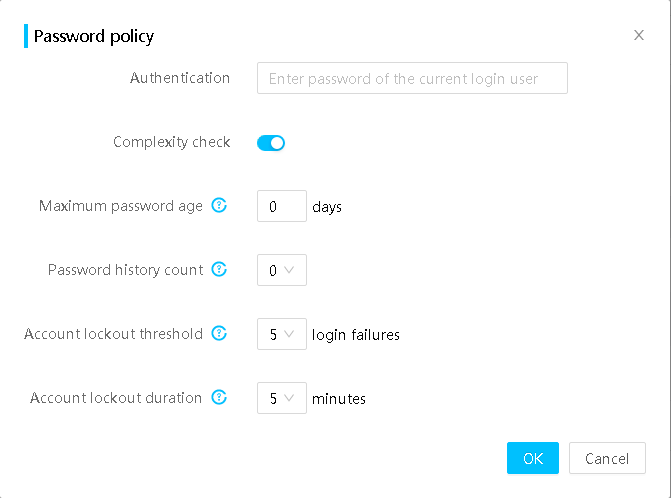Open the Password history count help tooltip icon
671x498 pixels.
coord(219,270)
